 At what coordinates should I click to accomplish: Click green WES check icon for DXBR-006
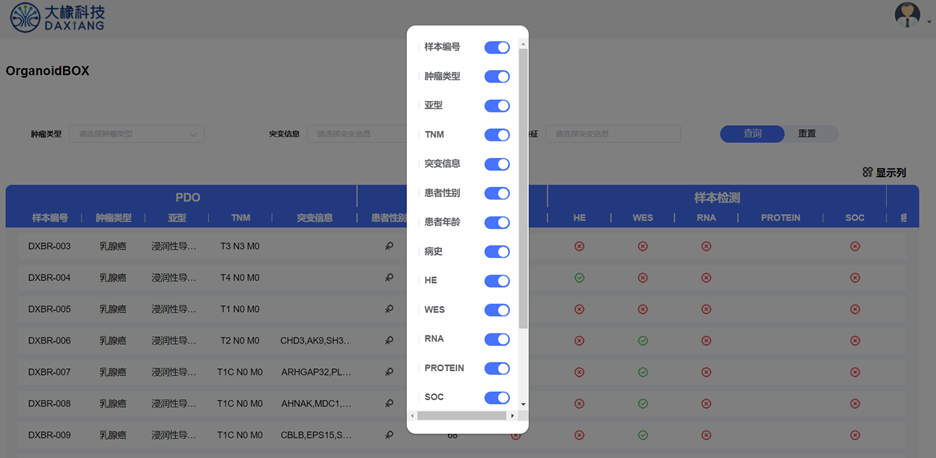pyautogui.click(x=642, y=340)
